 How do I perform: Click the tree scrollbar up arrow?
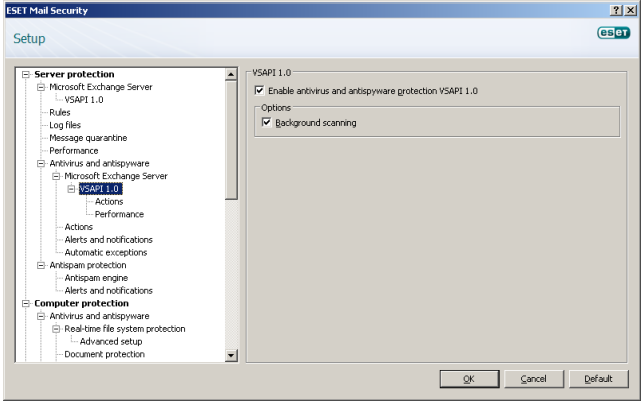pyautogui.click(x=232, y=74)
